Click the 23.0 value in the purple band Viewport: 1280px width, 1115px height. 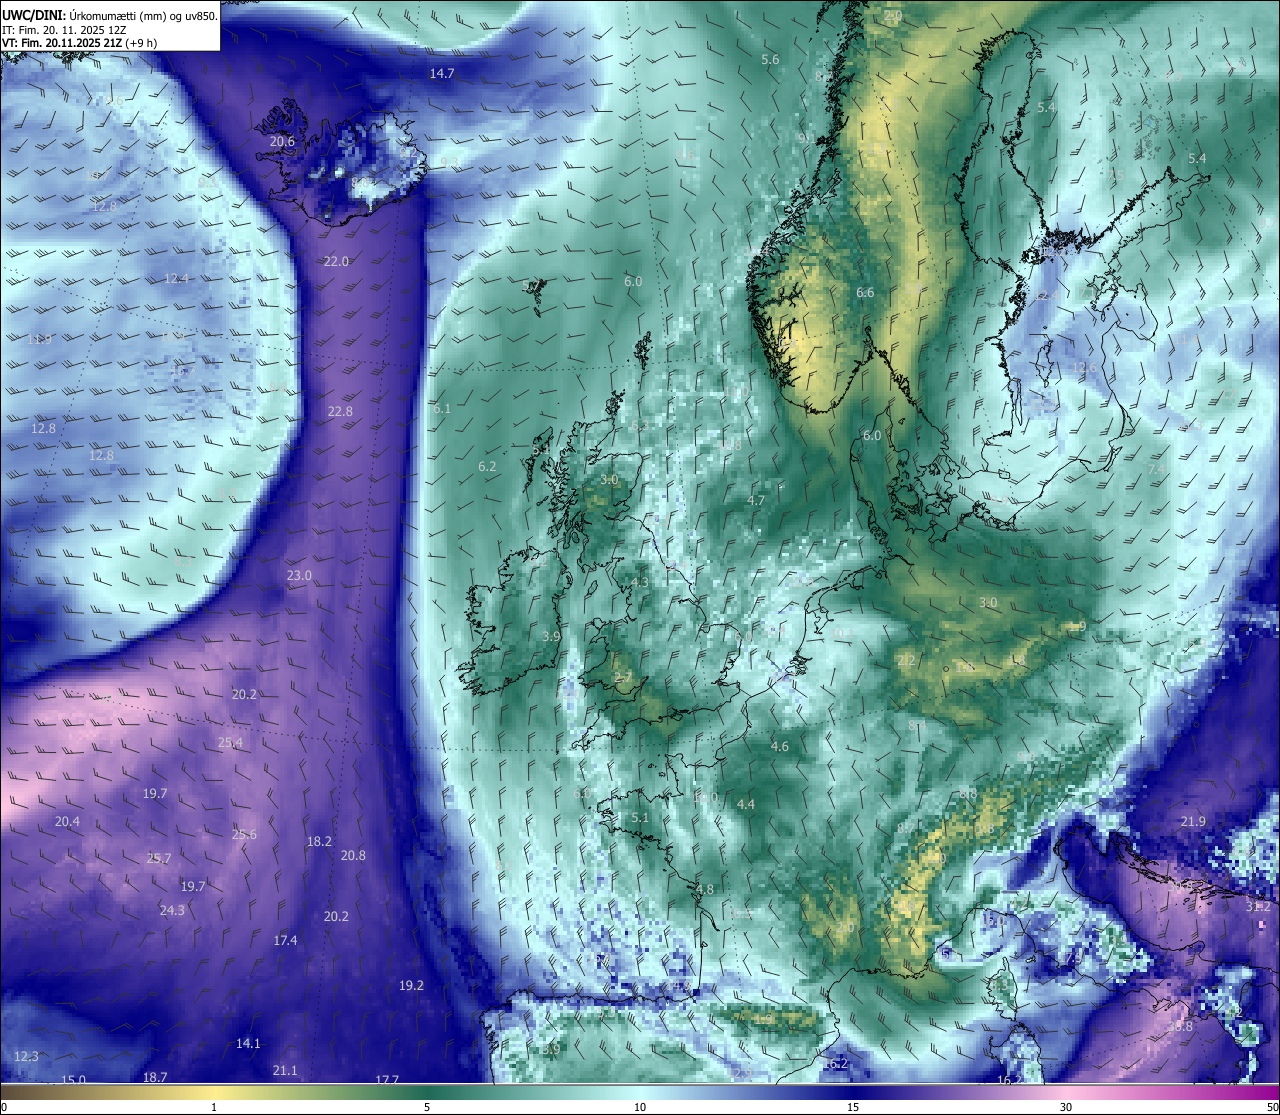(299, 576)
